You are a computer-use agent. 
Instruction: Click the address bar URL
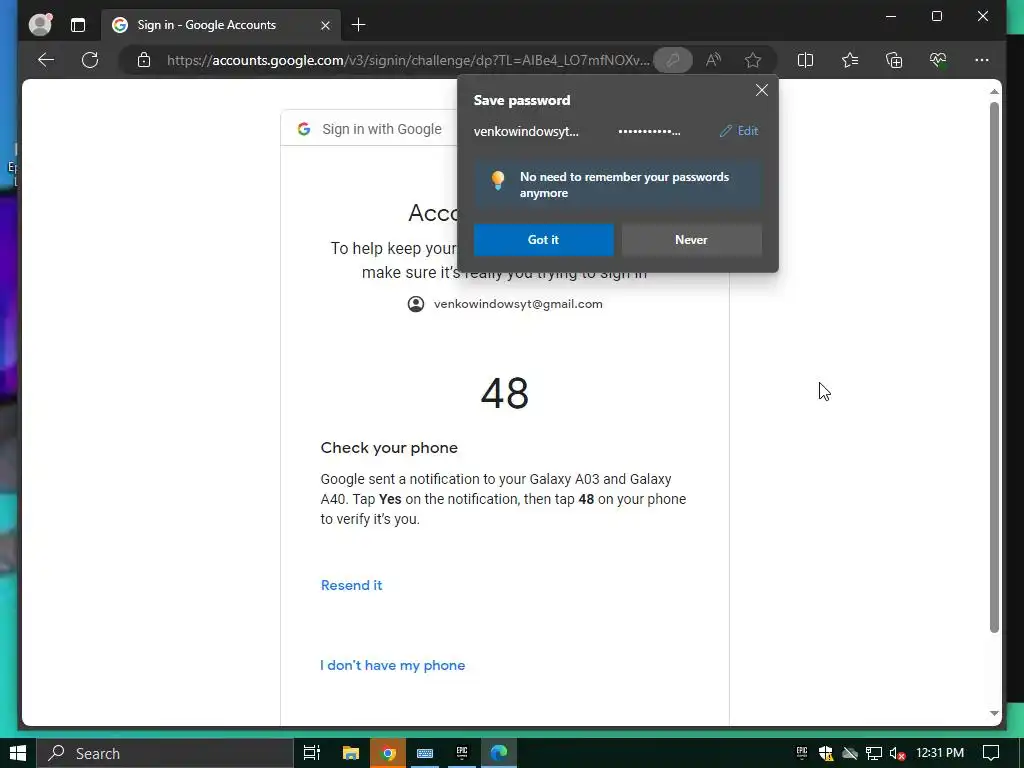click(x=408, y=60)
